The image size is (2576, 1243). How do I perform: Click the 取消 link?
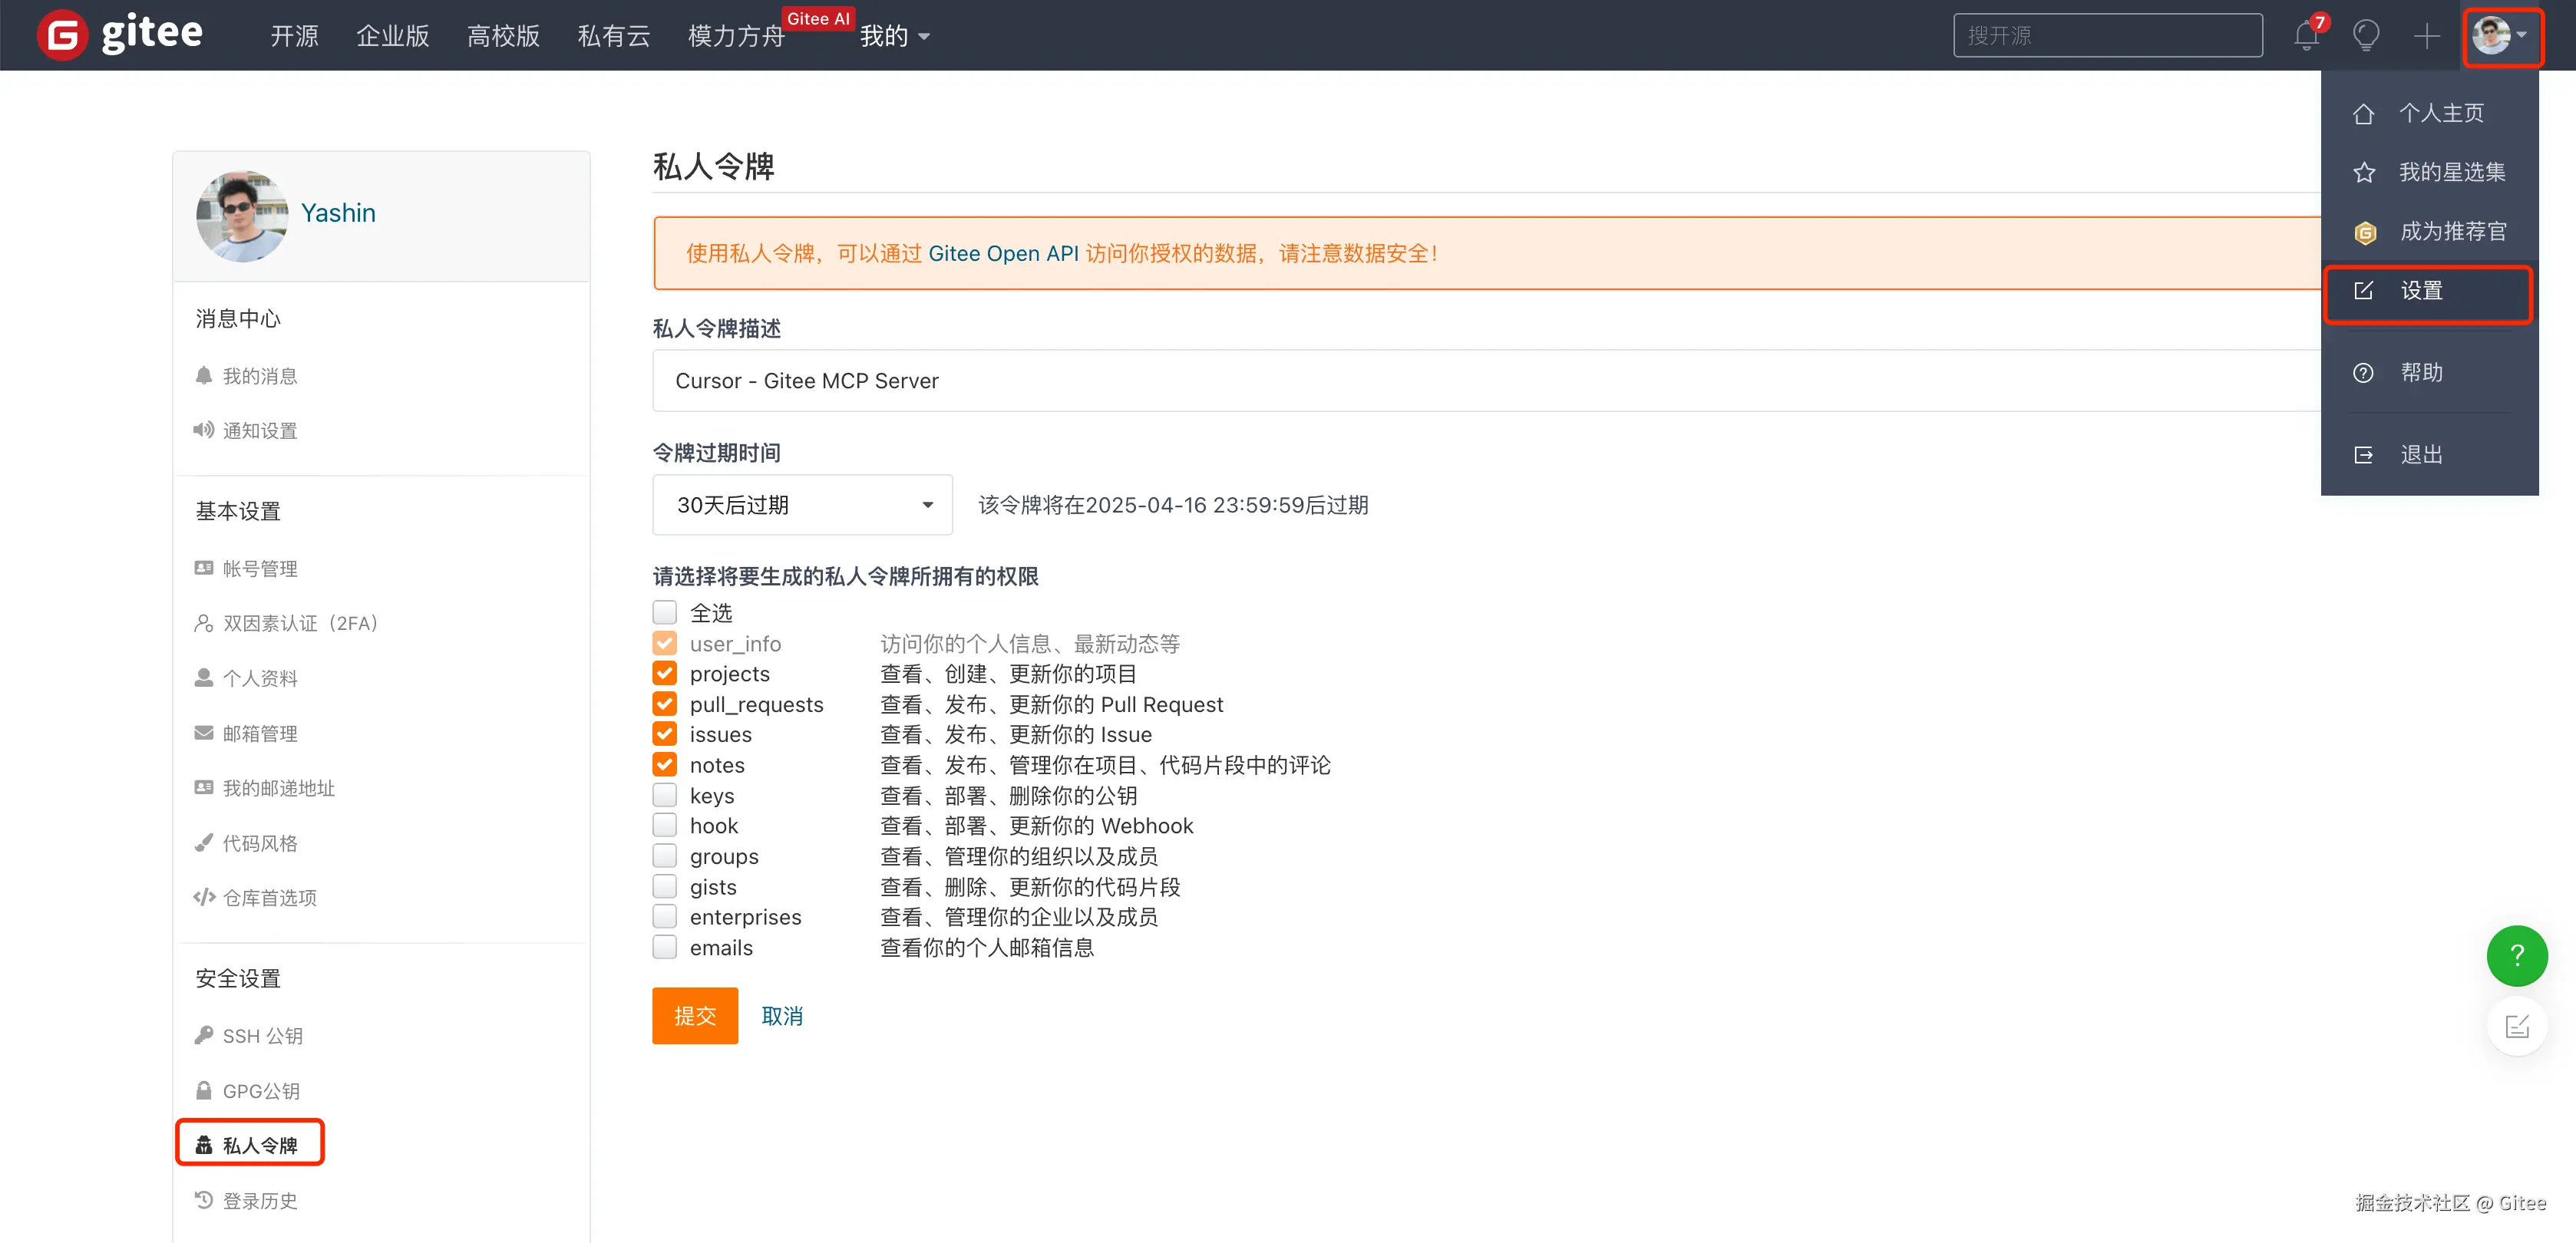tap(782, 1016)
